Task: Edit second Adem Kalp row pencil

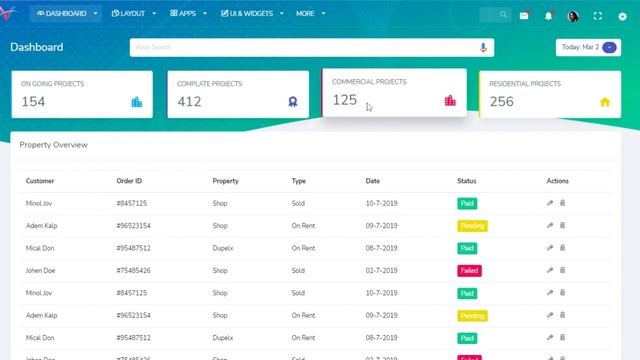Action: pyautogui.click(x=550, y=315)
